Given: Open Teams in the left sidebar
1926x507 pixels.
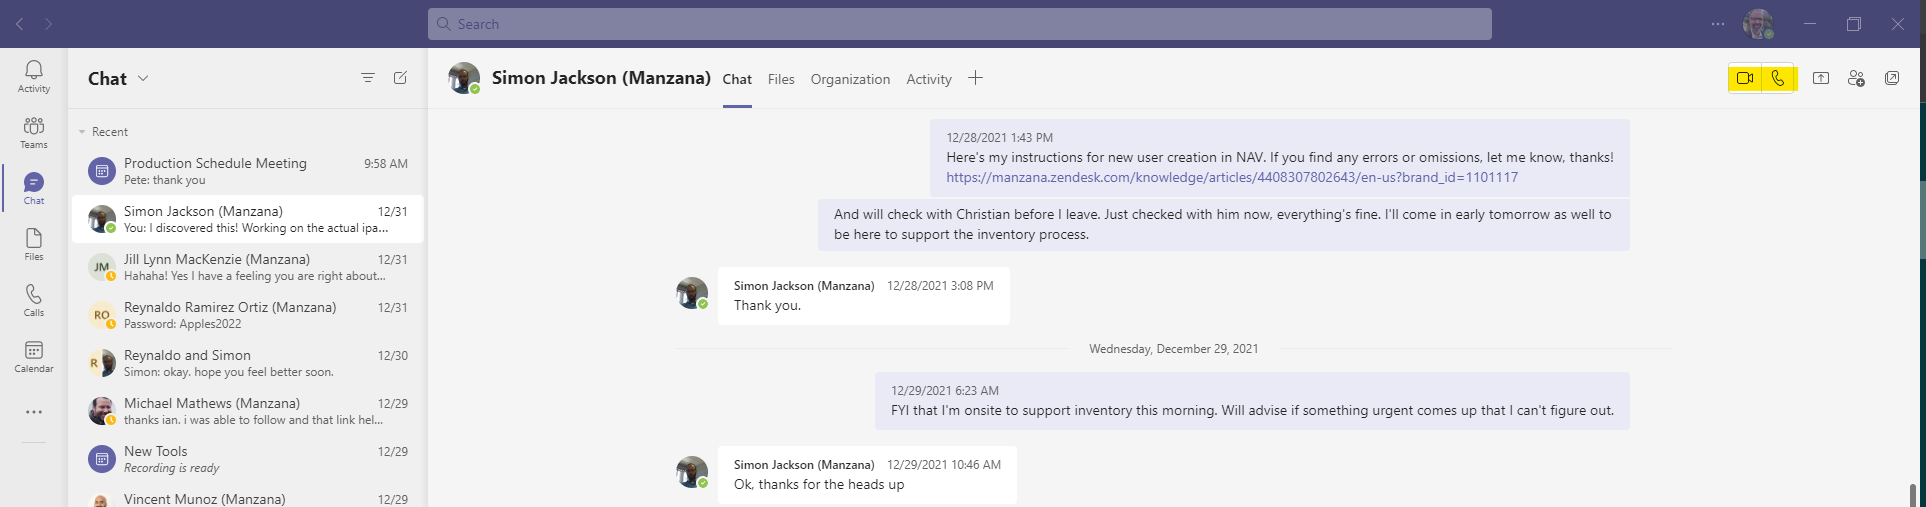Looking at the screenshot, I should point(34,132).
